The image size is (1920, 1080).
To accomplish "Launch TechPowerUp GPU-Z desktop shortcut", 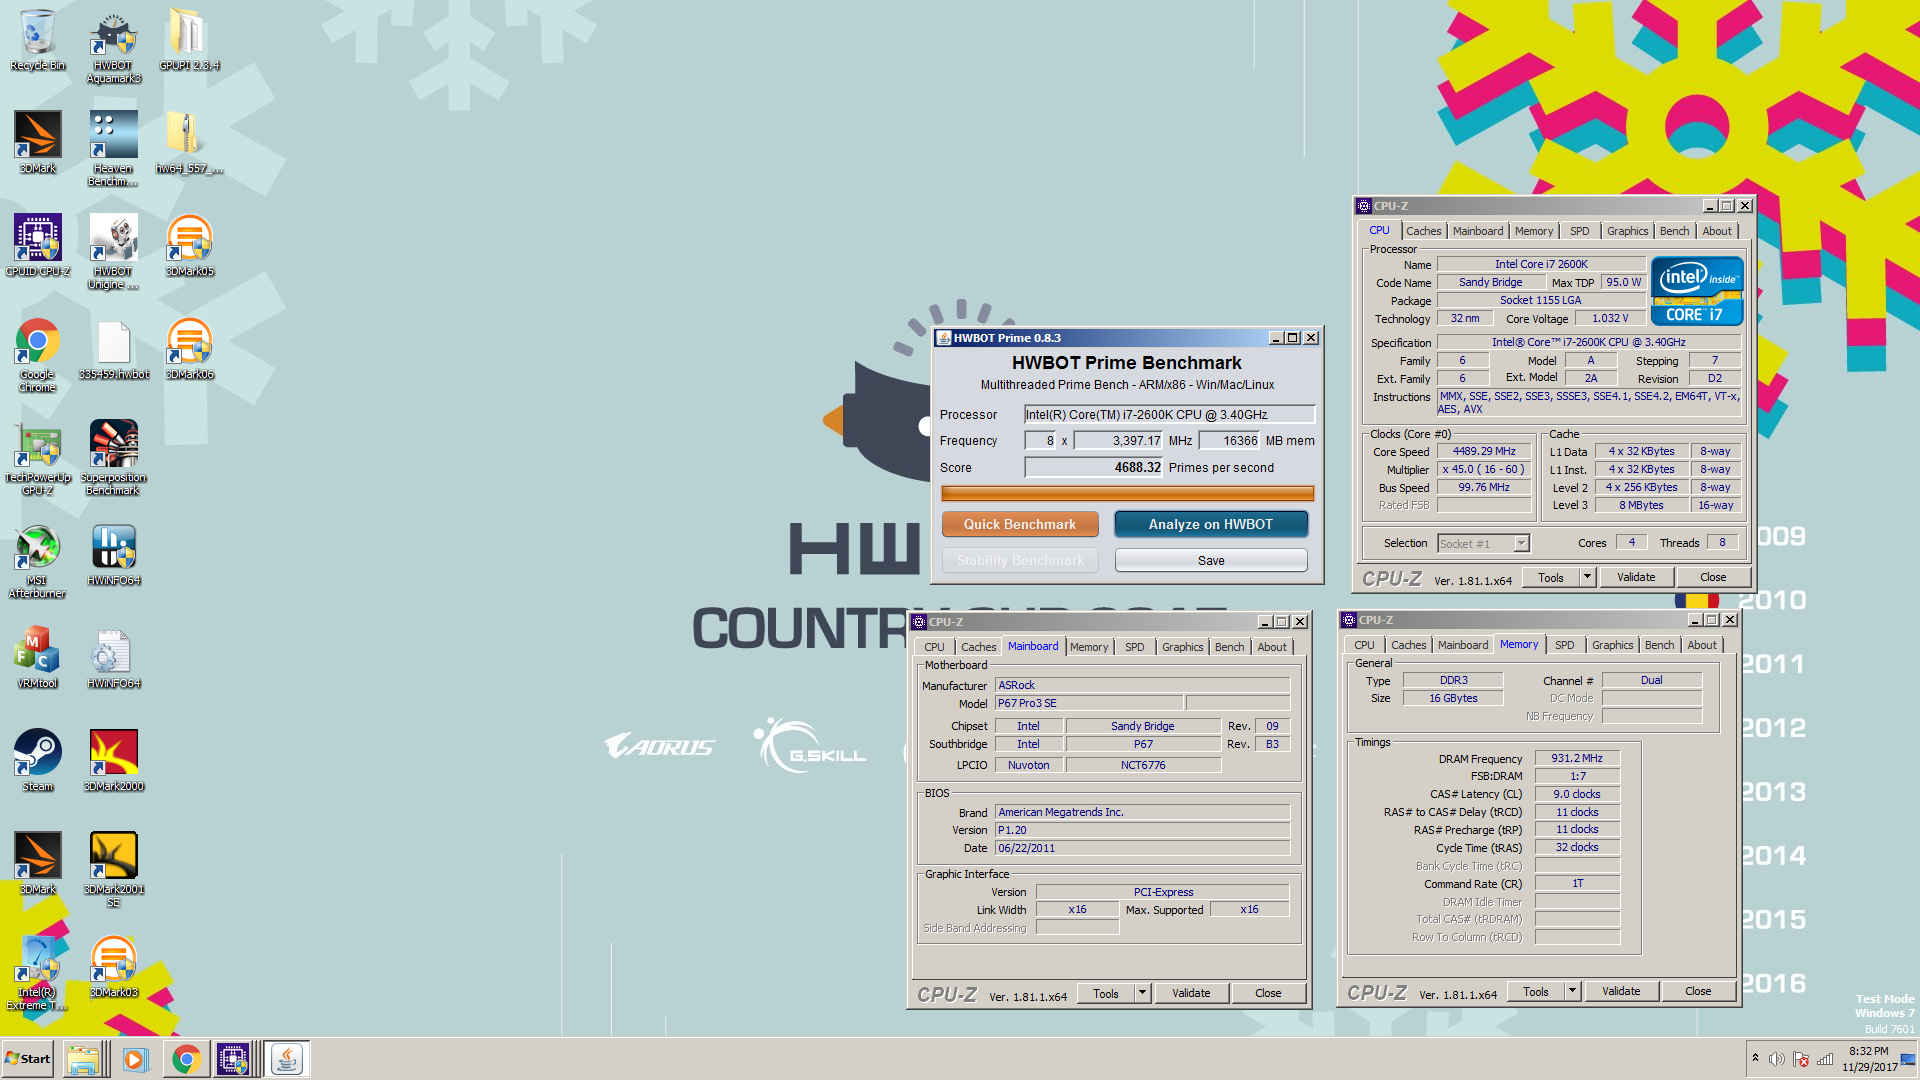I will [37, 458].
